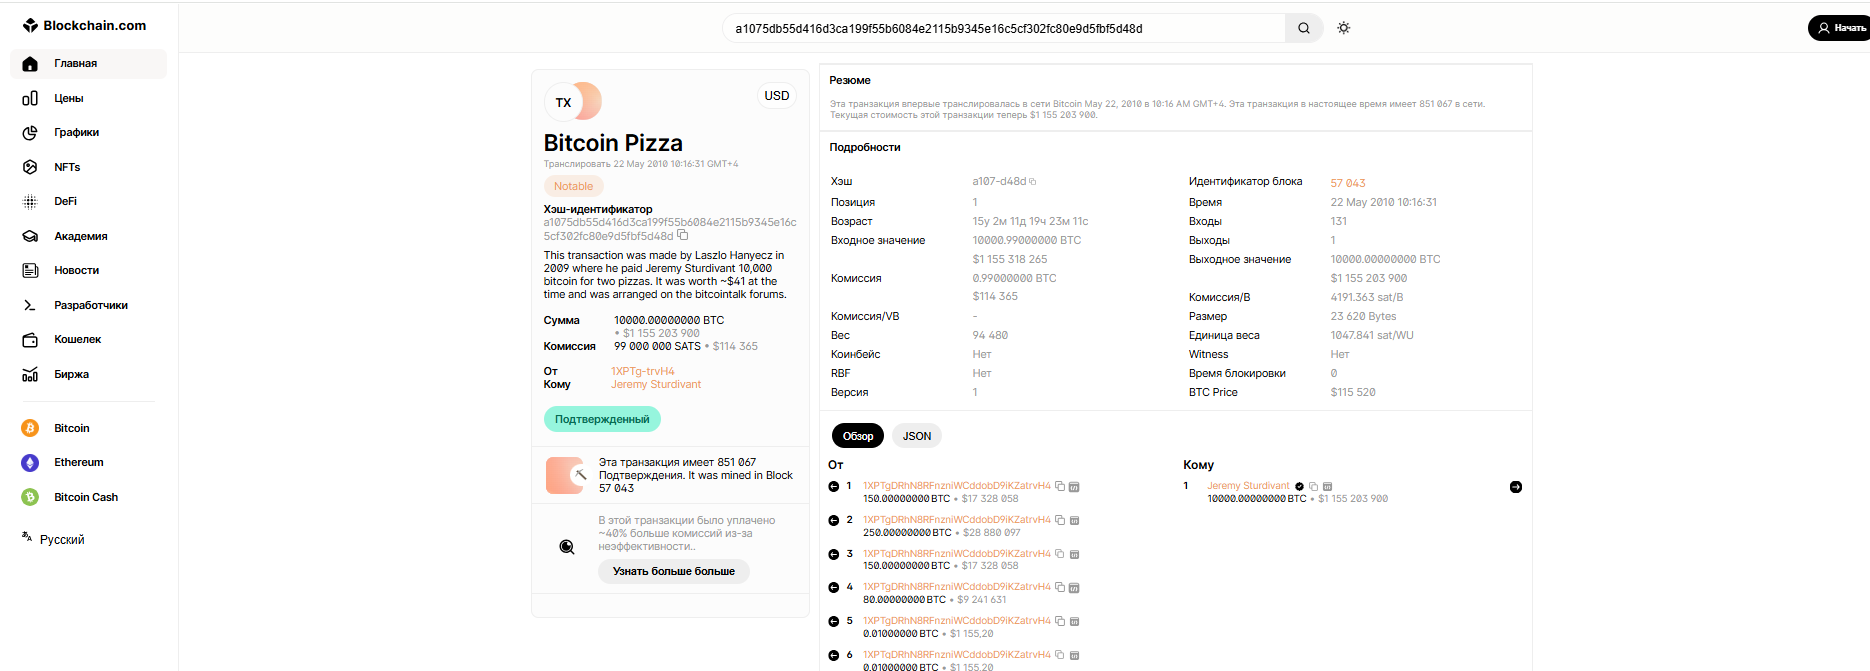Viewport: 1870px width, 671px height.
Task: Click the Узнать больше button
Action: [673, 571]
